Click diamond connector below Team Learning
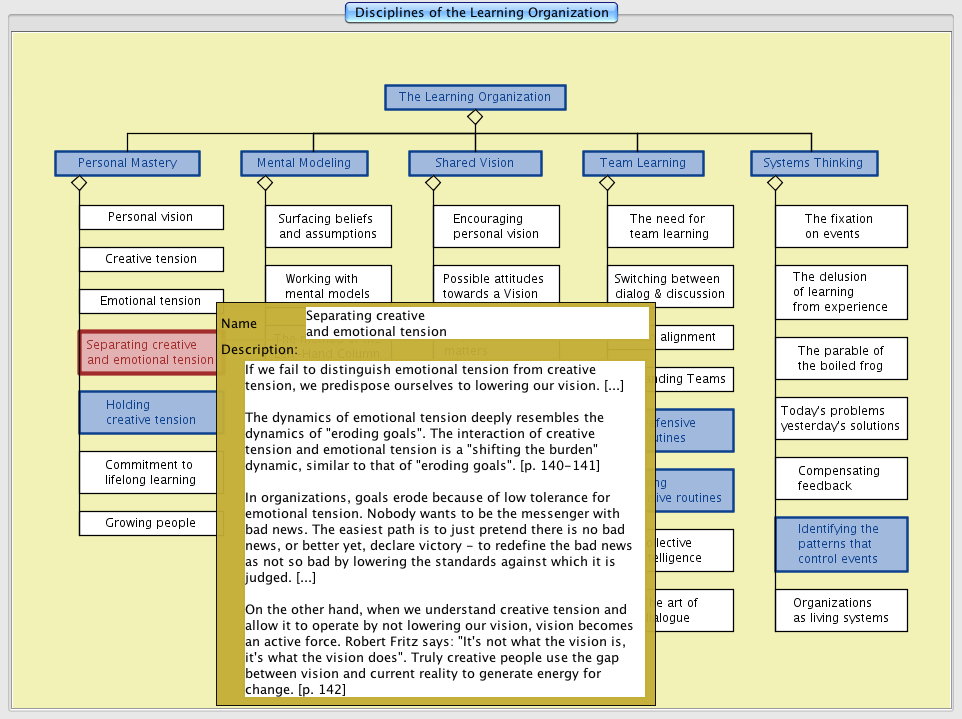This screenshot has width=962, height=719. (607, 183)
